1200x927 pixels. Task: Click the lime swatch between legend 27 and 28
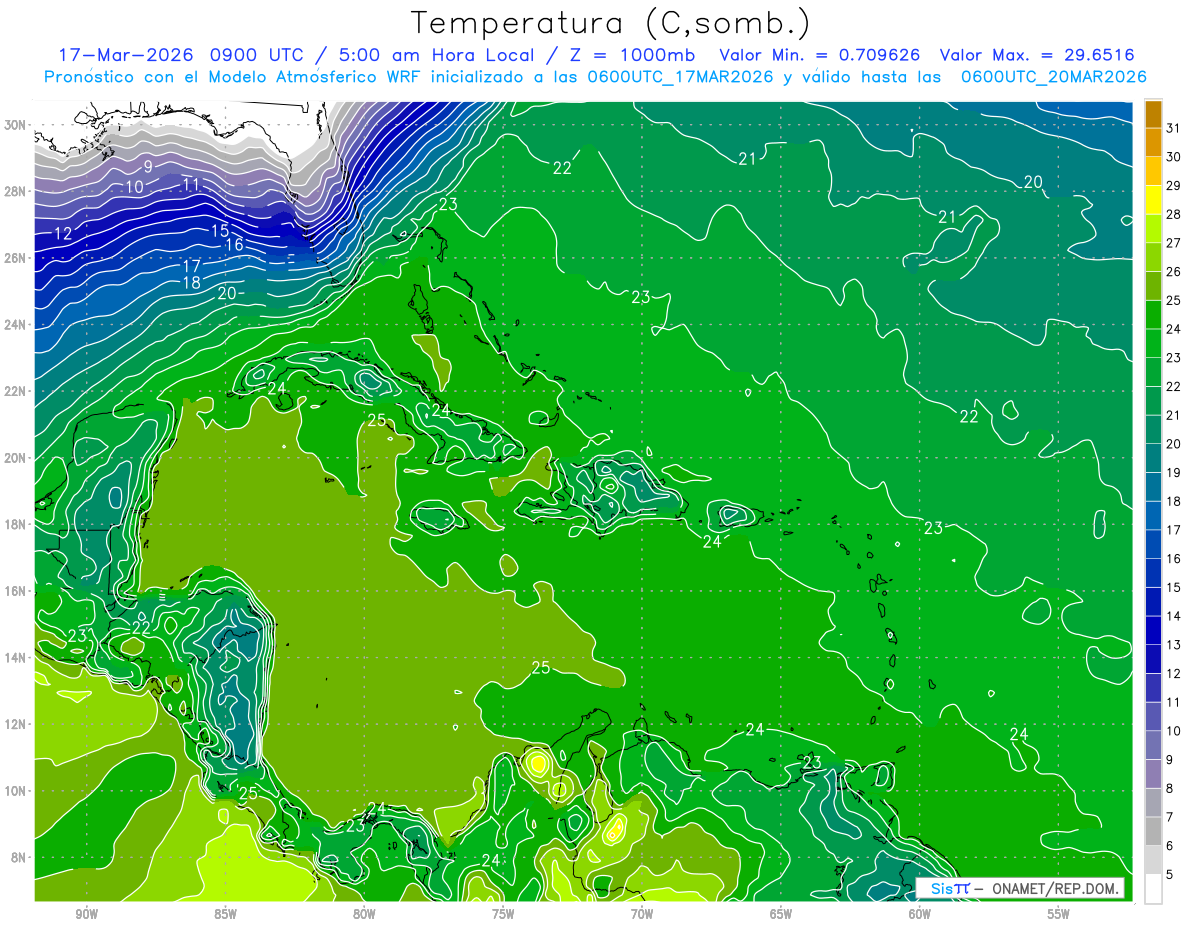pos(1153,229)
